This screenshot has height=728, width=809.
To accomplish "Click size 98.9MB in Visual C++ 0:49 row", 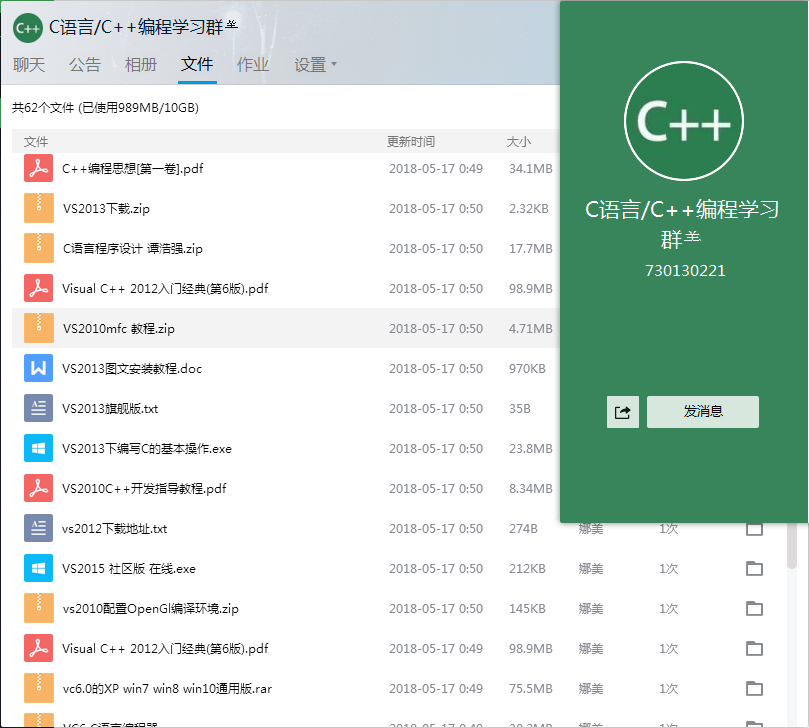I will point(530,649).
